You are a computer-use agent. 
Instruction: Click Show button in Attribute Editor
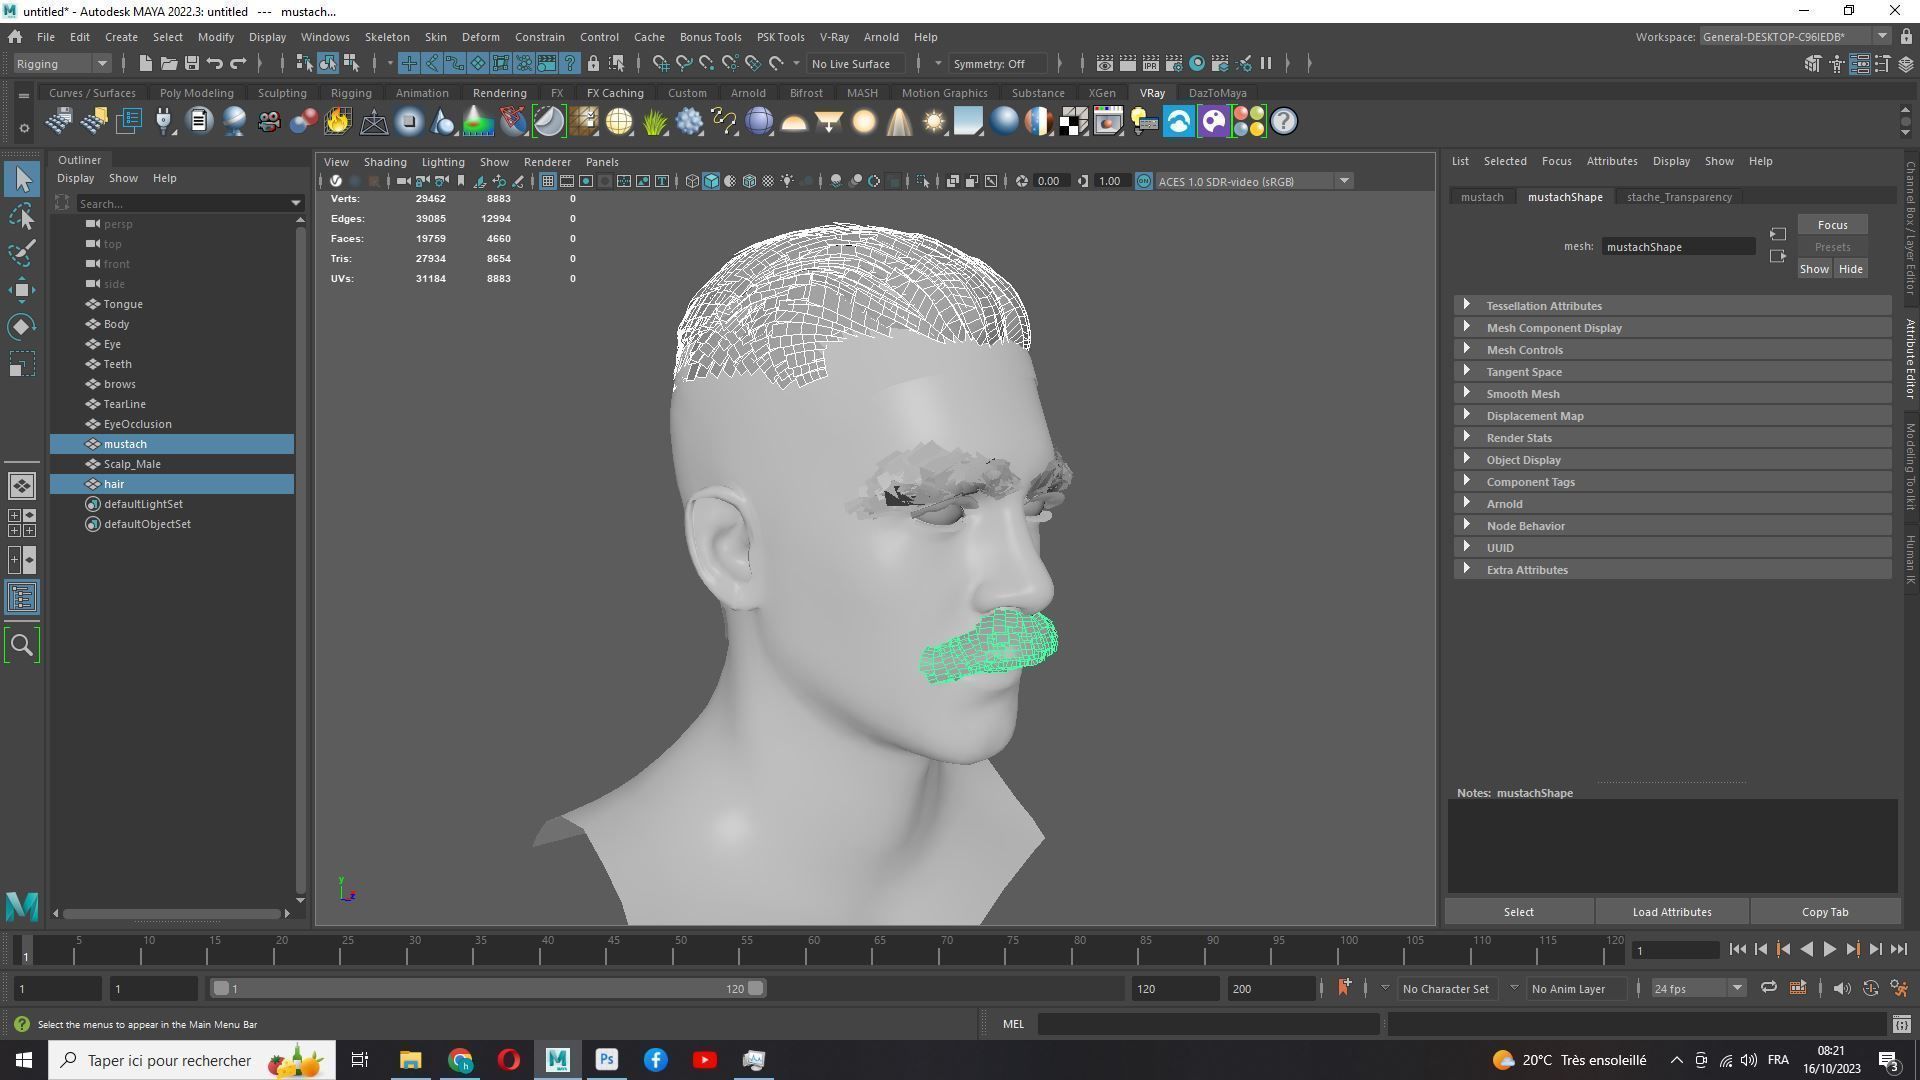(x=1814, y=269)
